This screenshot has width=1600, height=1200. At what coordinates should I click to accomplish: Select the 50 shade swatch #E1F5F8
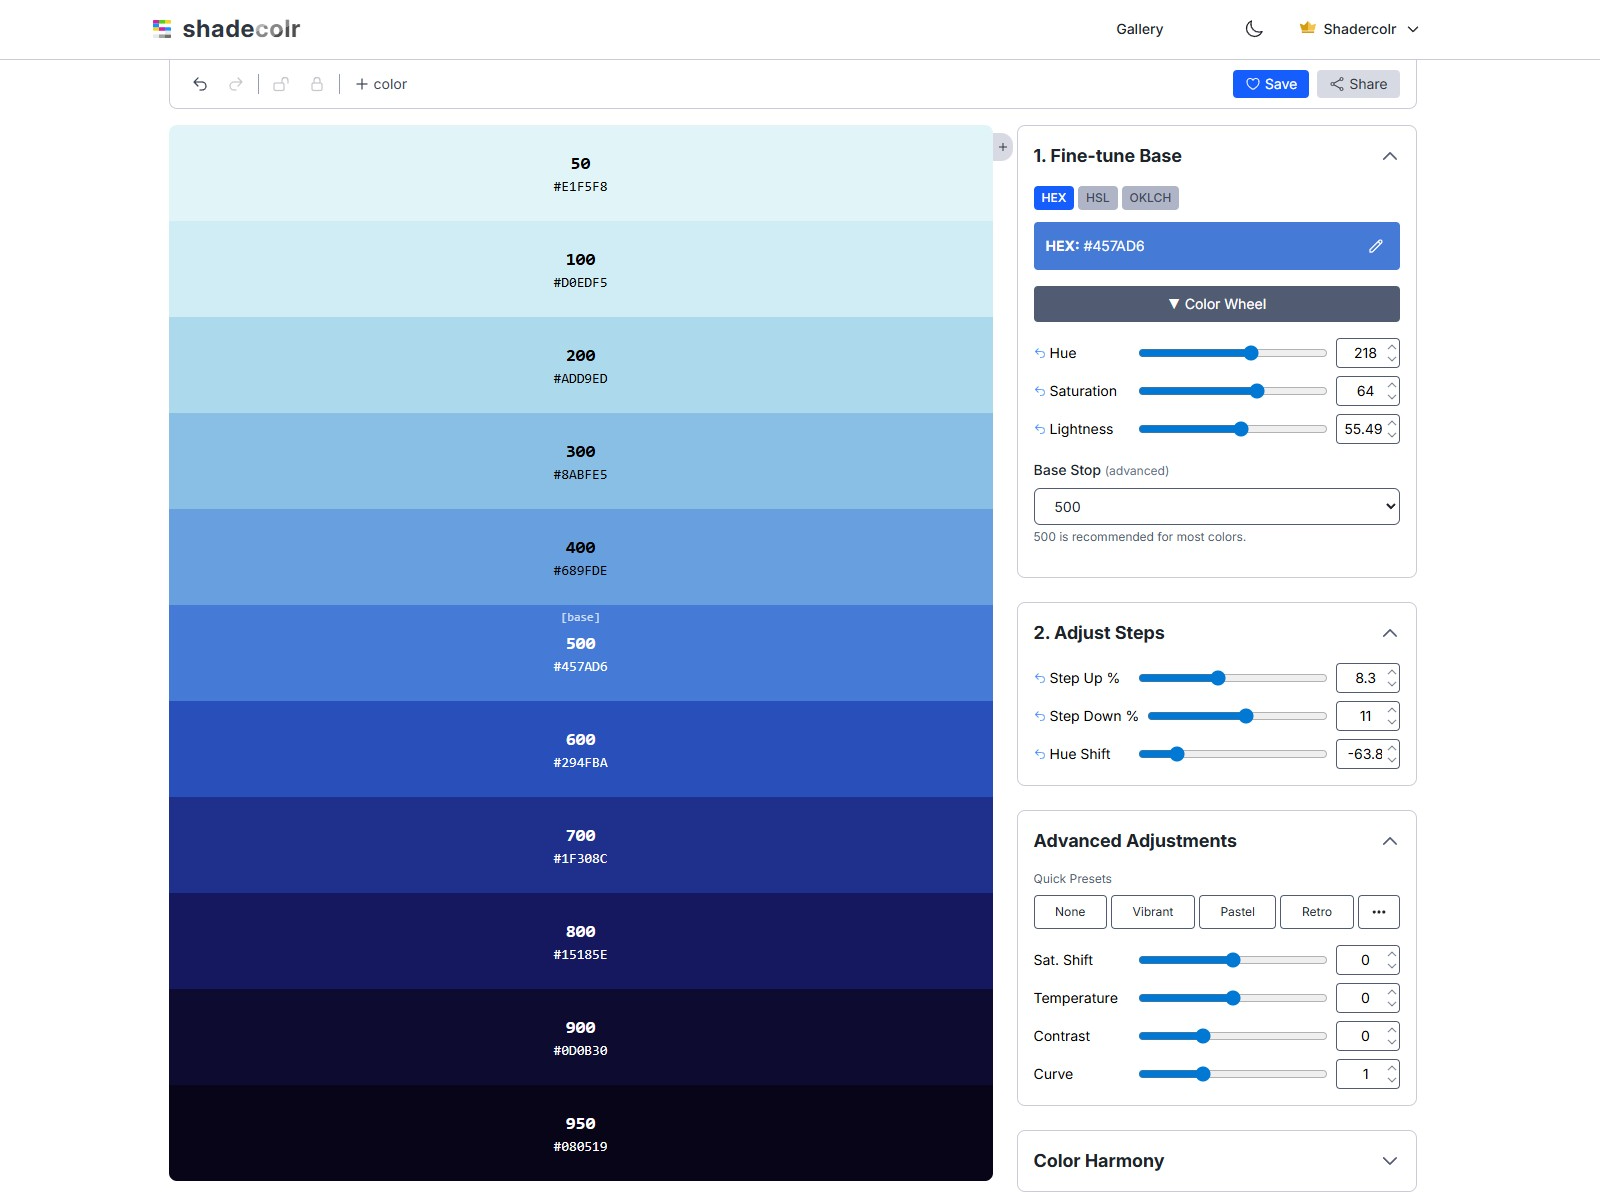[x=581, y=173]
